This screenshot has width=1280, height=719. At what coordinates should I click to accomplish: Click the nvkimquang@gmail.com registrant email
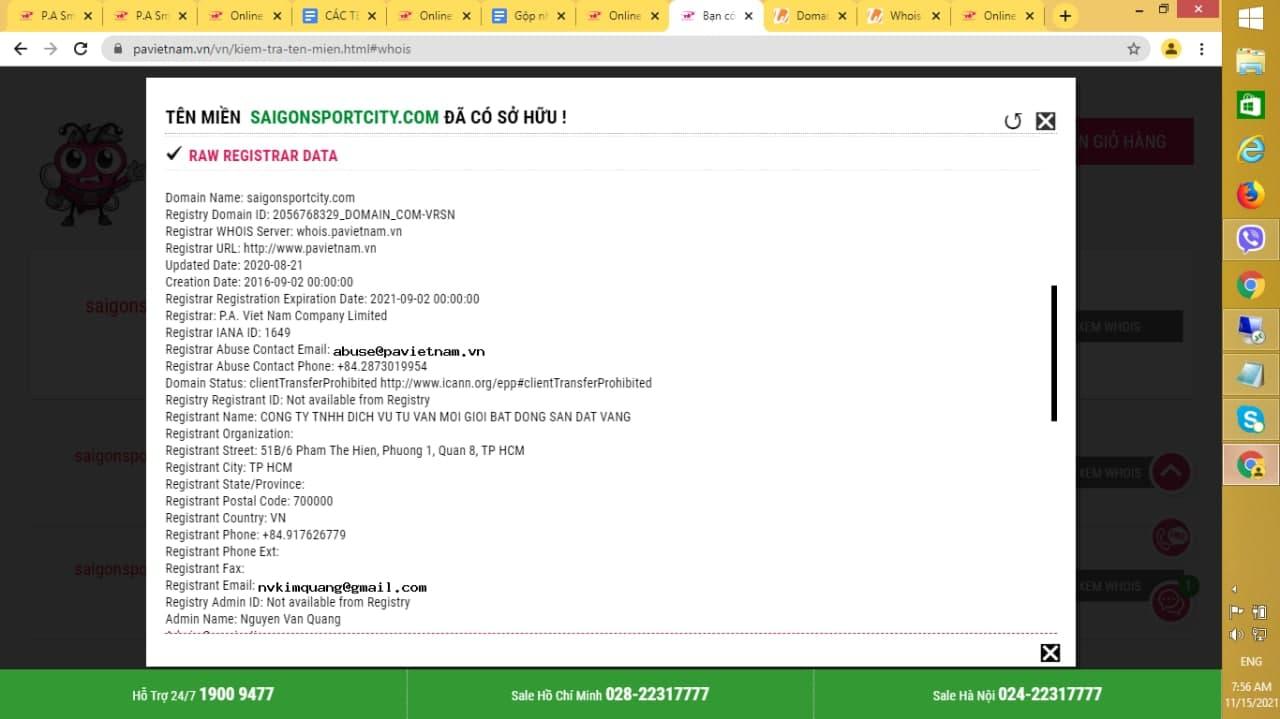click(x=342, y=587)
